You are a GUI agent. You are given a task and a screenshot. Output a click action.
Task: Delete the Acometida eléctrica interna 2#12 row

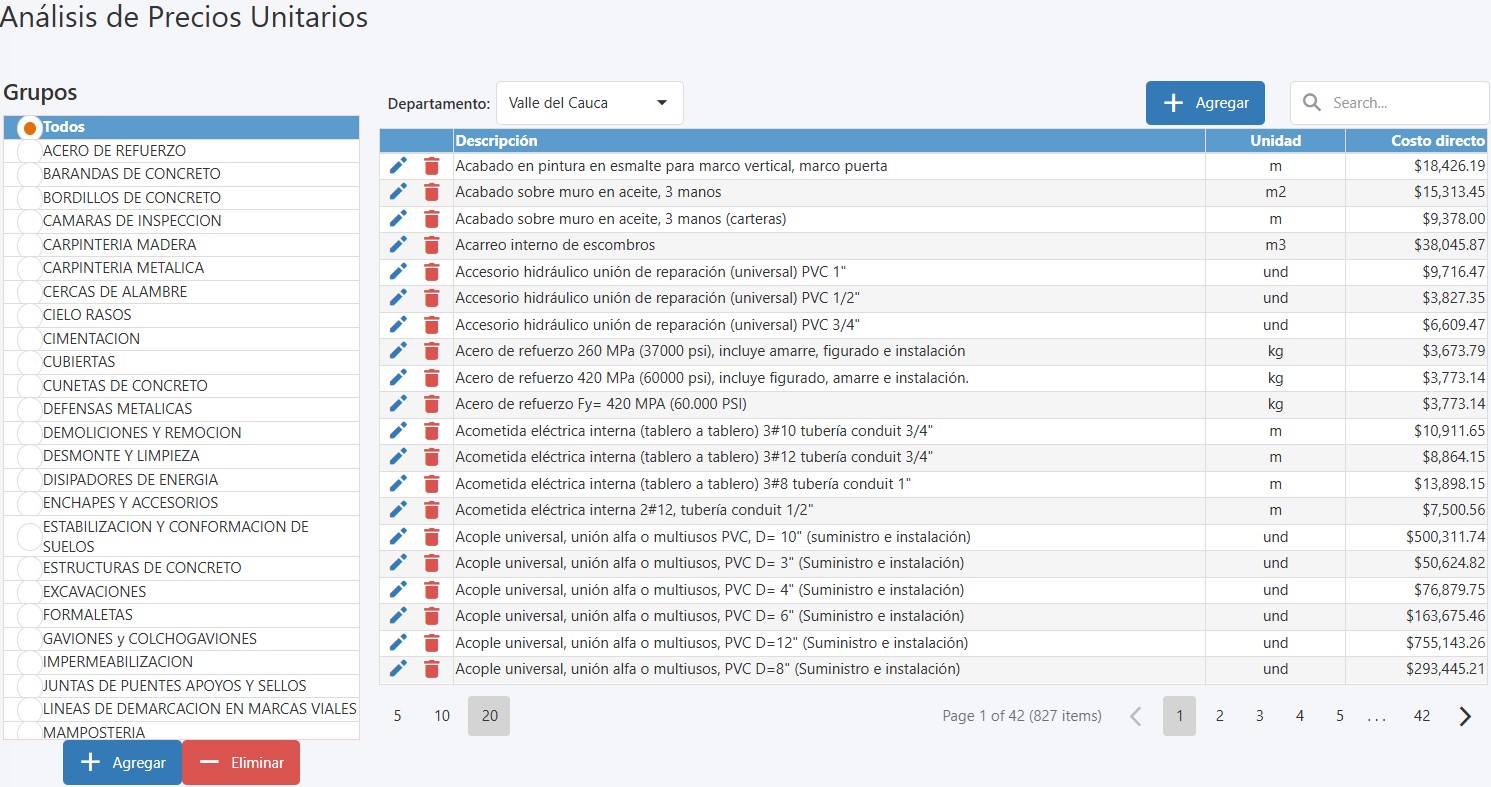[x=431, y=510]
